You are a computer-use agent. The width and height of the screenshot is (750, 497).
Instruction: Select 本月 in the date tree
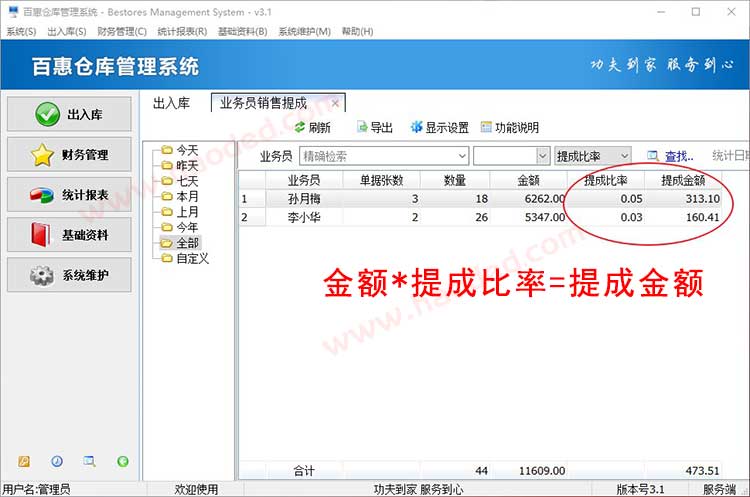187,196
